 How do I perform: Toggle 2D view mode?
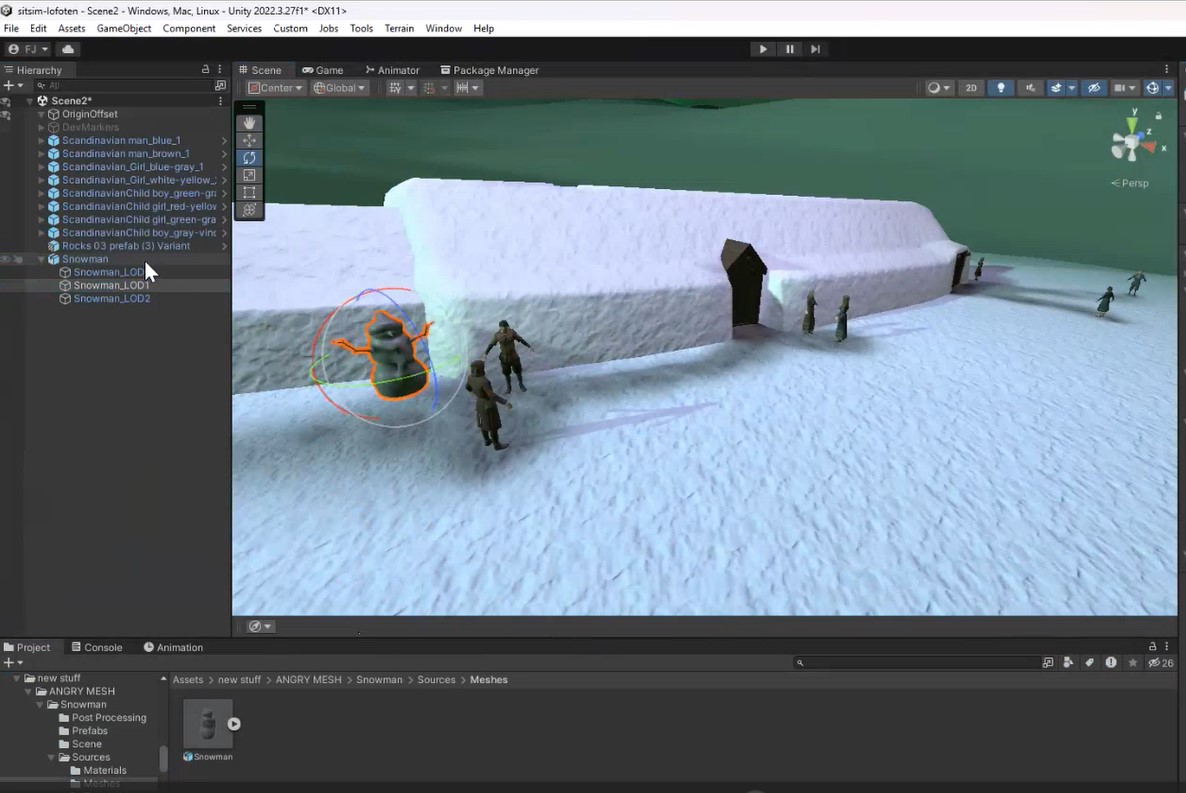click(x=970, y=88)
